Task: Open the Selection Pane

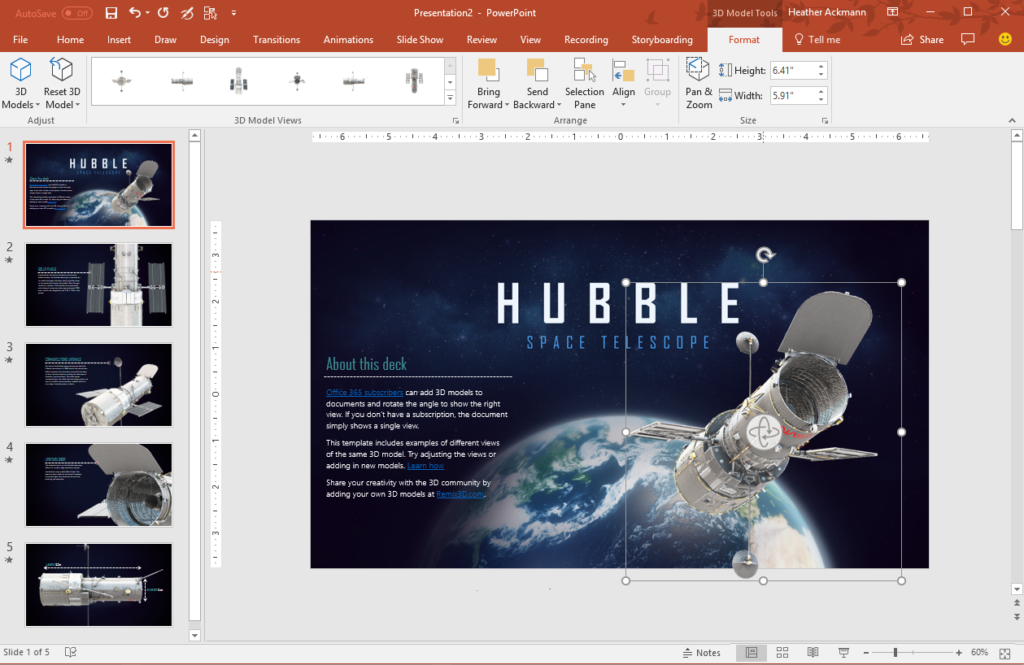Action: pos(584,84)
